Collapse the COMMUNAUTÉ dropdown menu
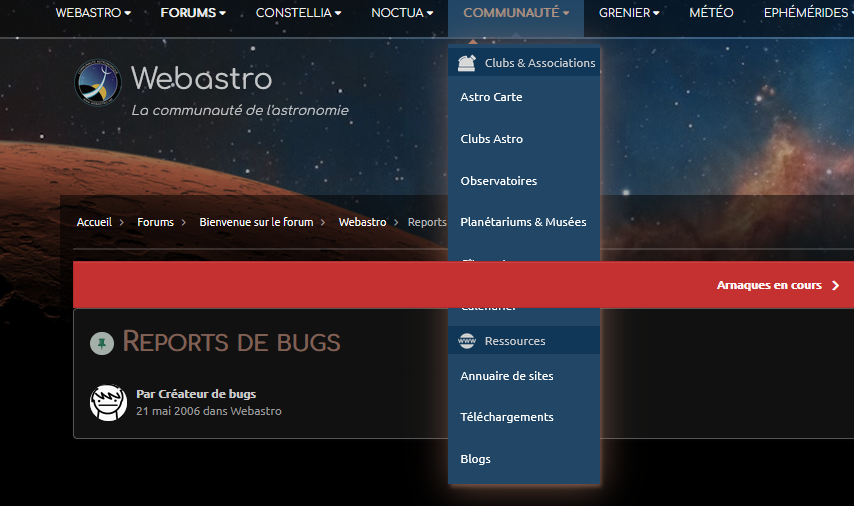Screen dimensions: 854x506 (516, 13)
